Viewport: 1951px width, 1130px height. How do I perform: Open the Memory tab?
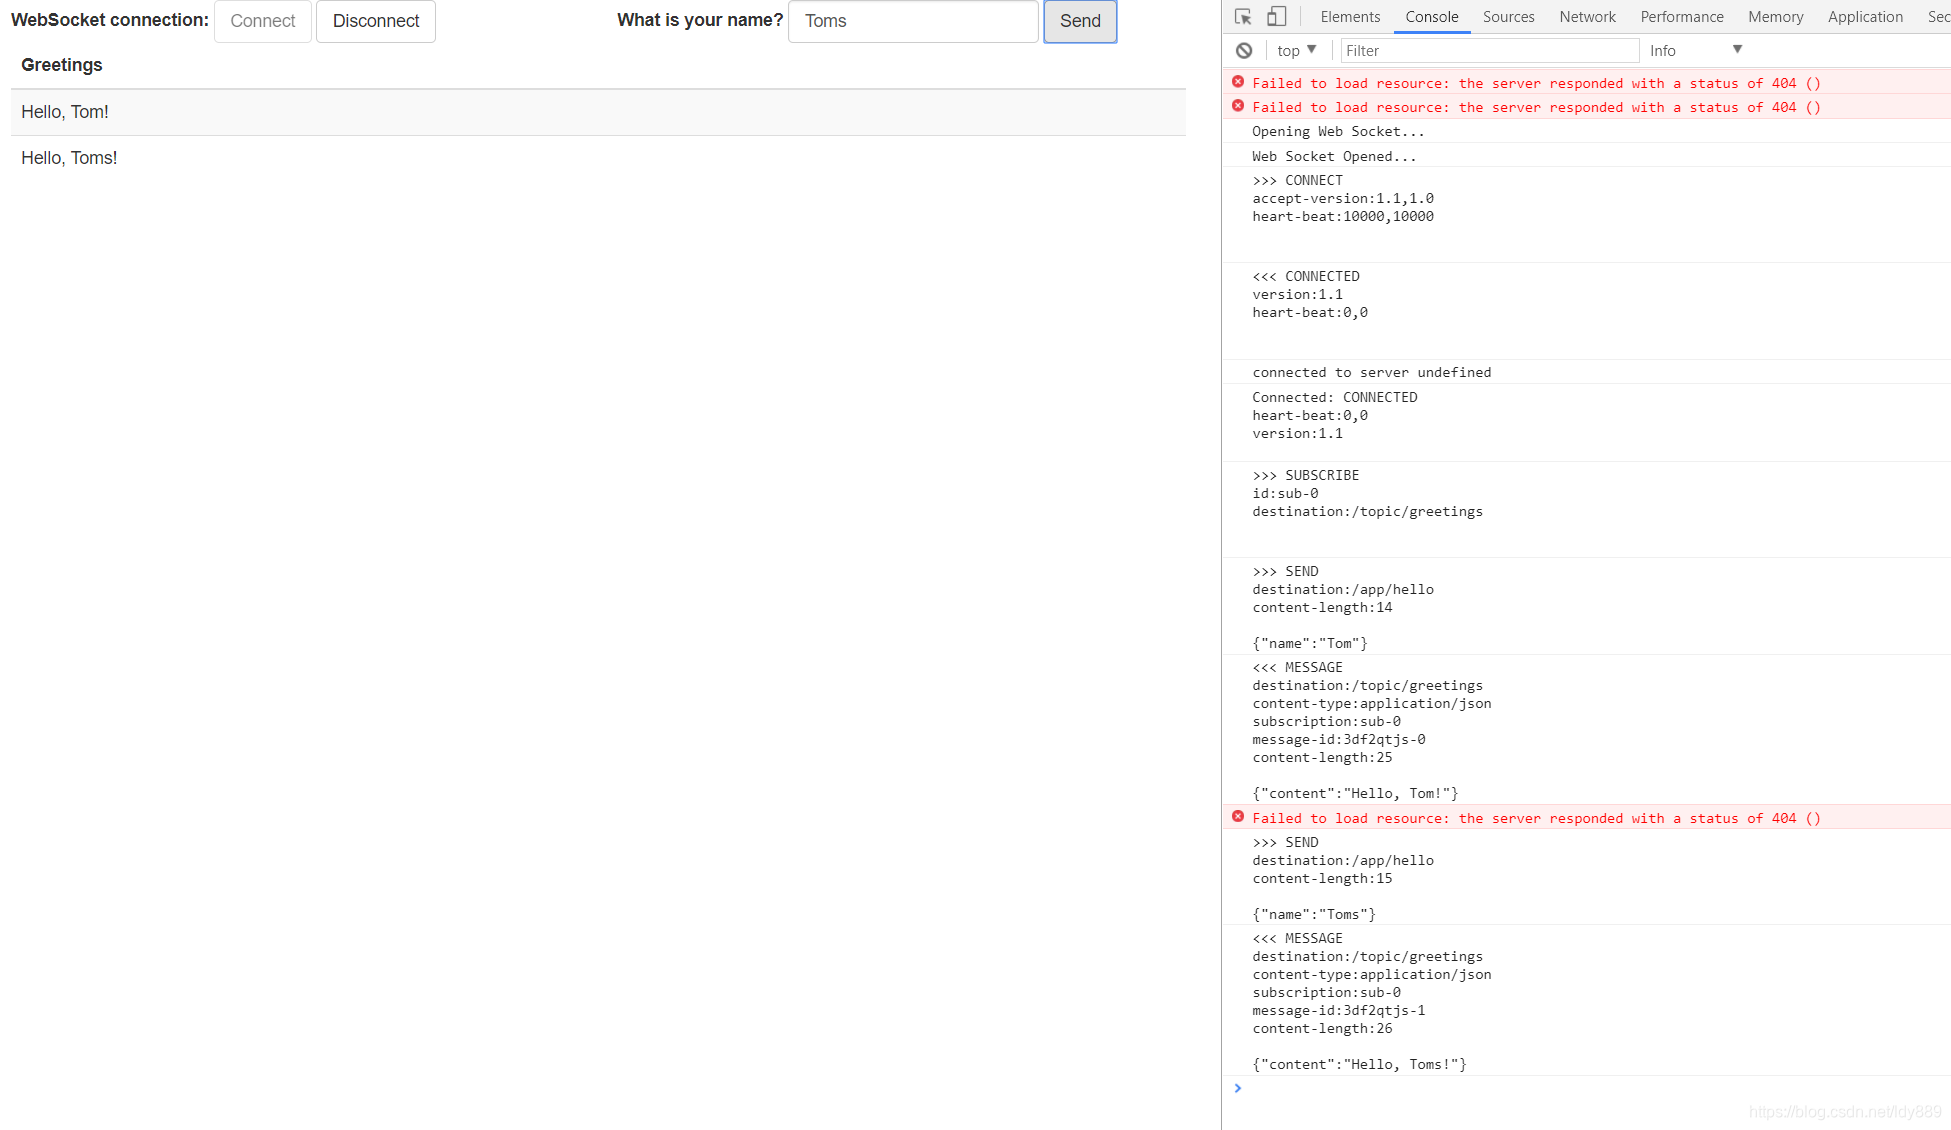tap(1775, 17)
